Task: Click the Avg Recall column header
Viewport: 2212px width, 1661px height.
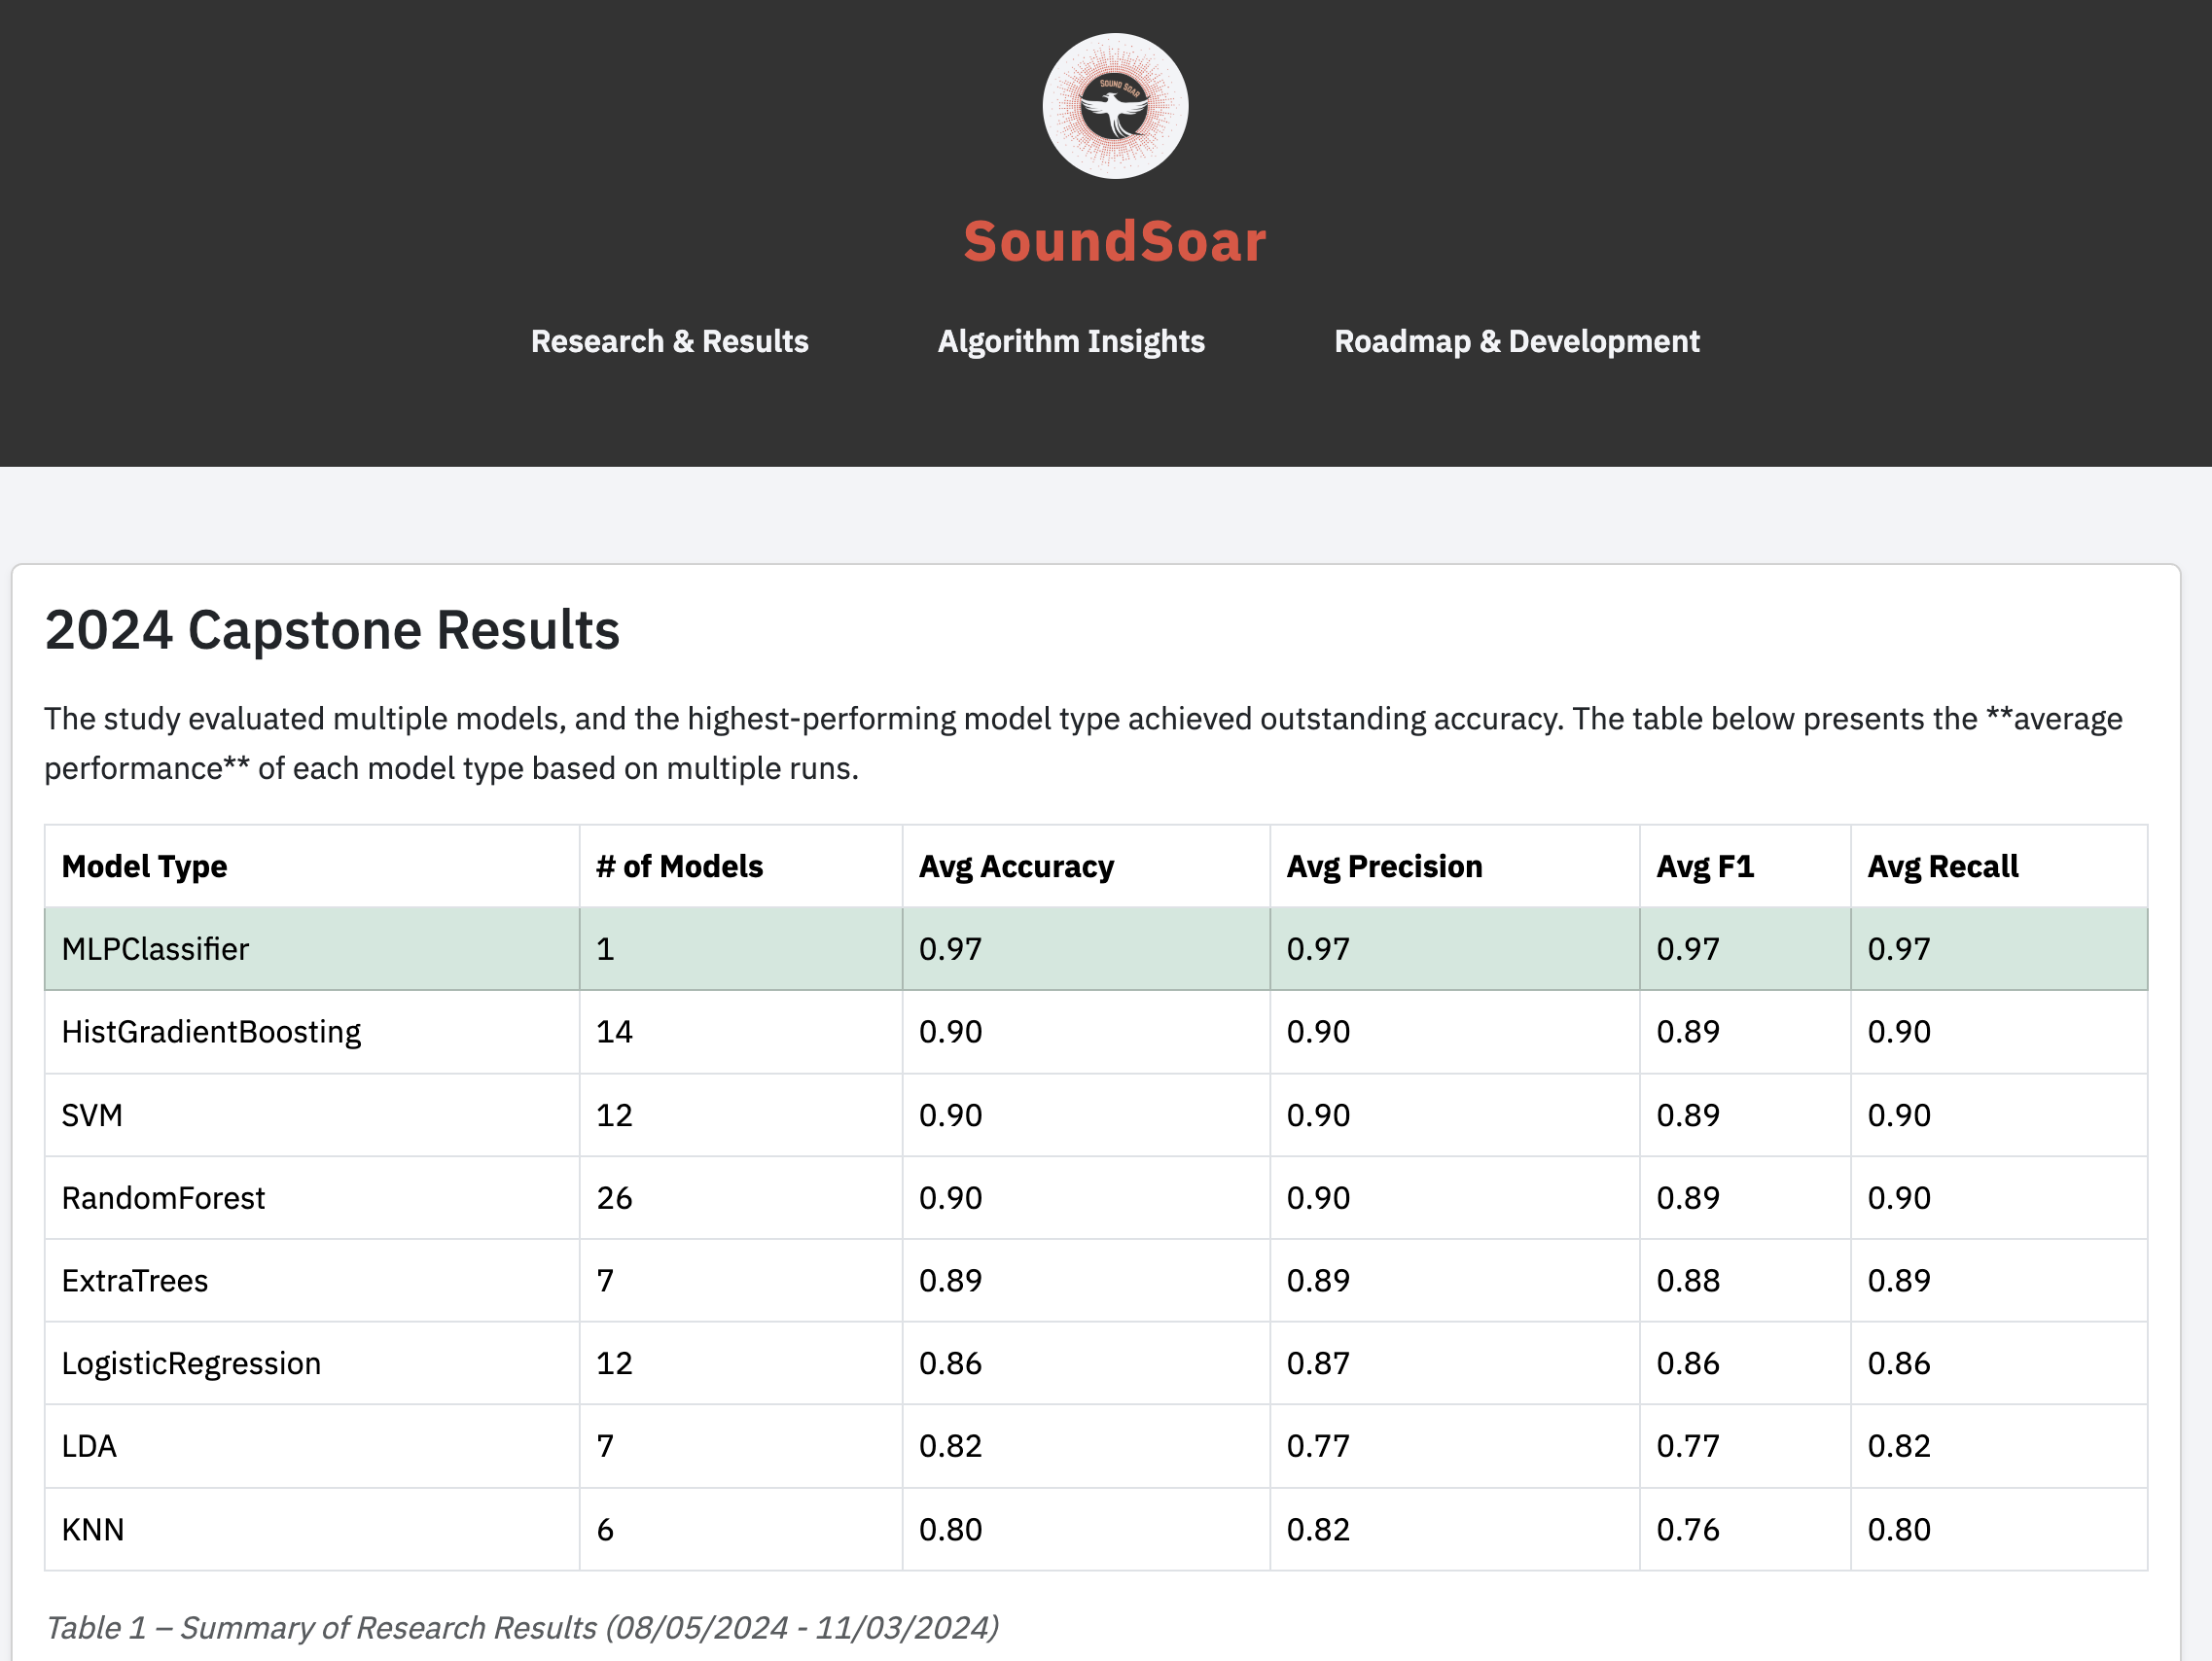Action: coord(1942,866)
